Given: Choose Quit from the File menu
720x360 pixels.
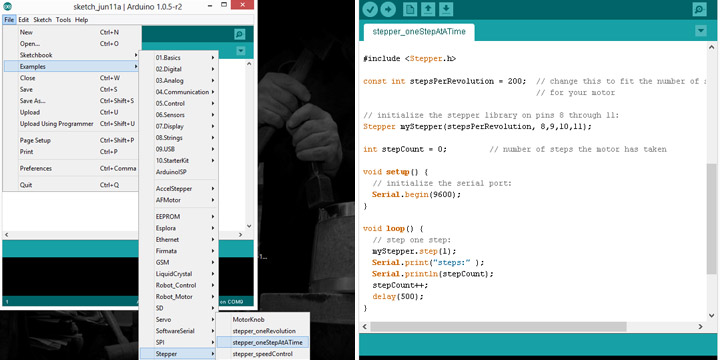Looking at the screenshot, I should (71, 185).
